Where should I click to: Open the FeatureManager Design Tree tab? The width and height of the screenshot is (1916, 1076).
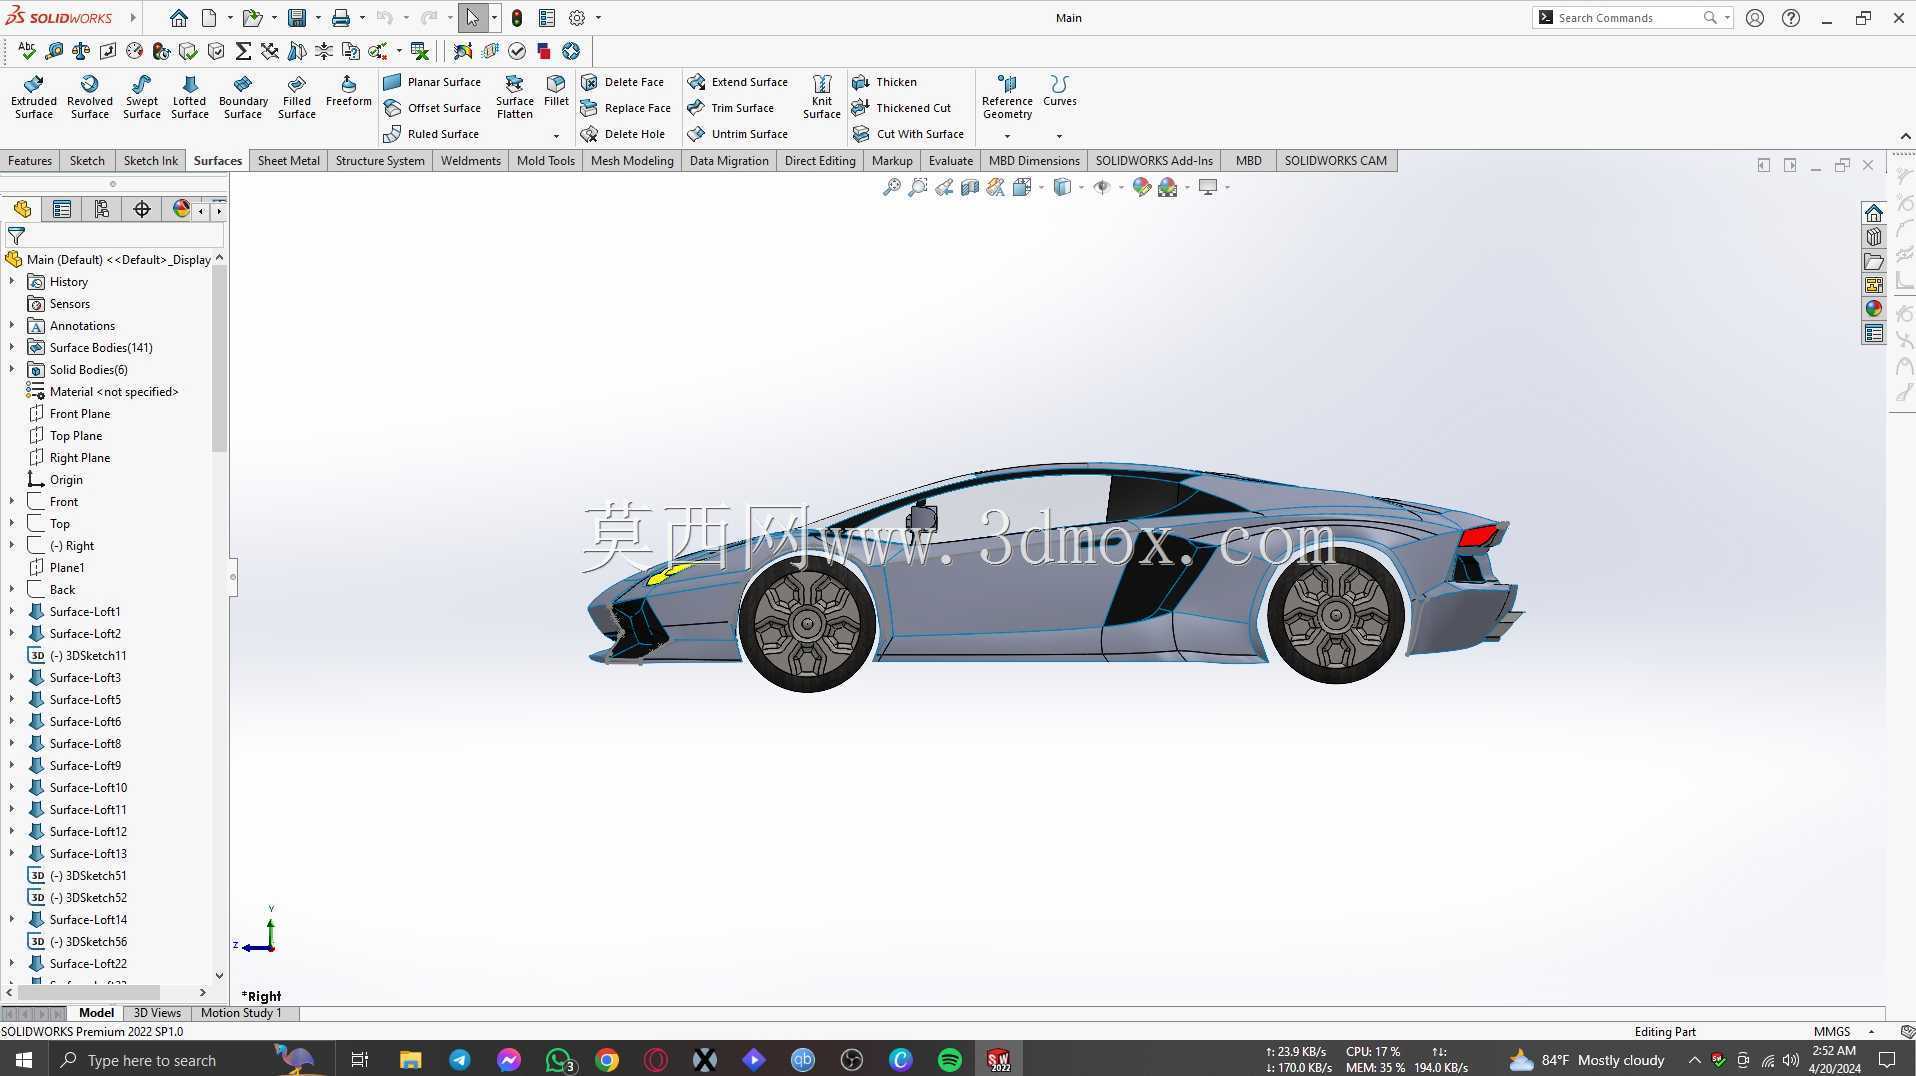[x=22, y=209]
